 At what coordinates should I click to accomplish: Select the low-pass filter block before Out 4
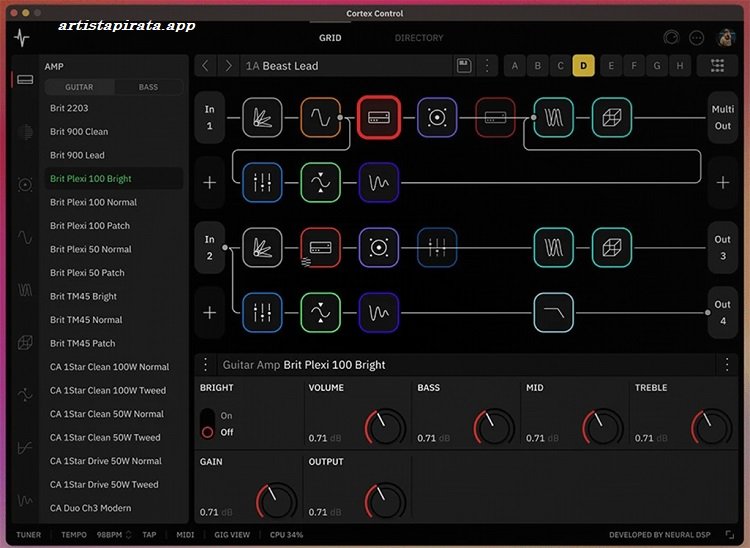click(553, 313)
